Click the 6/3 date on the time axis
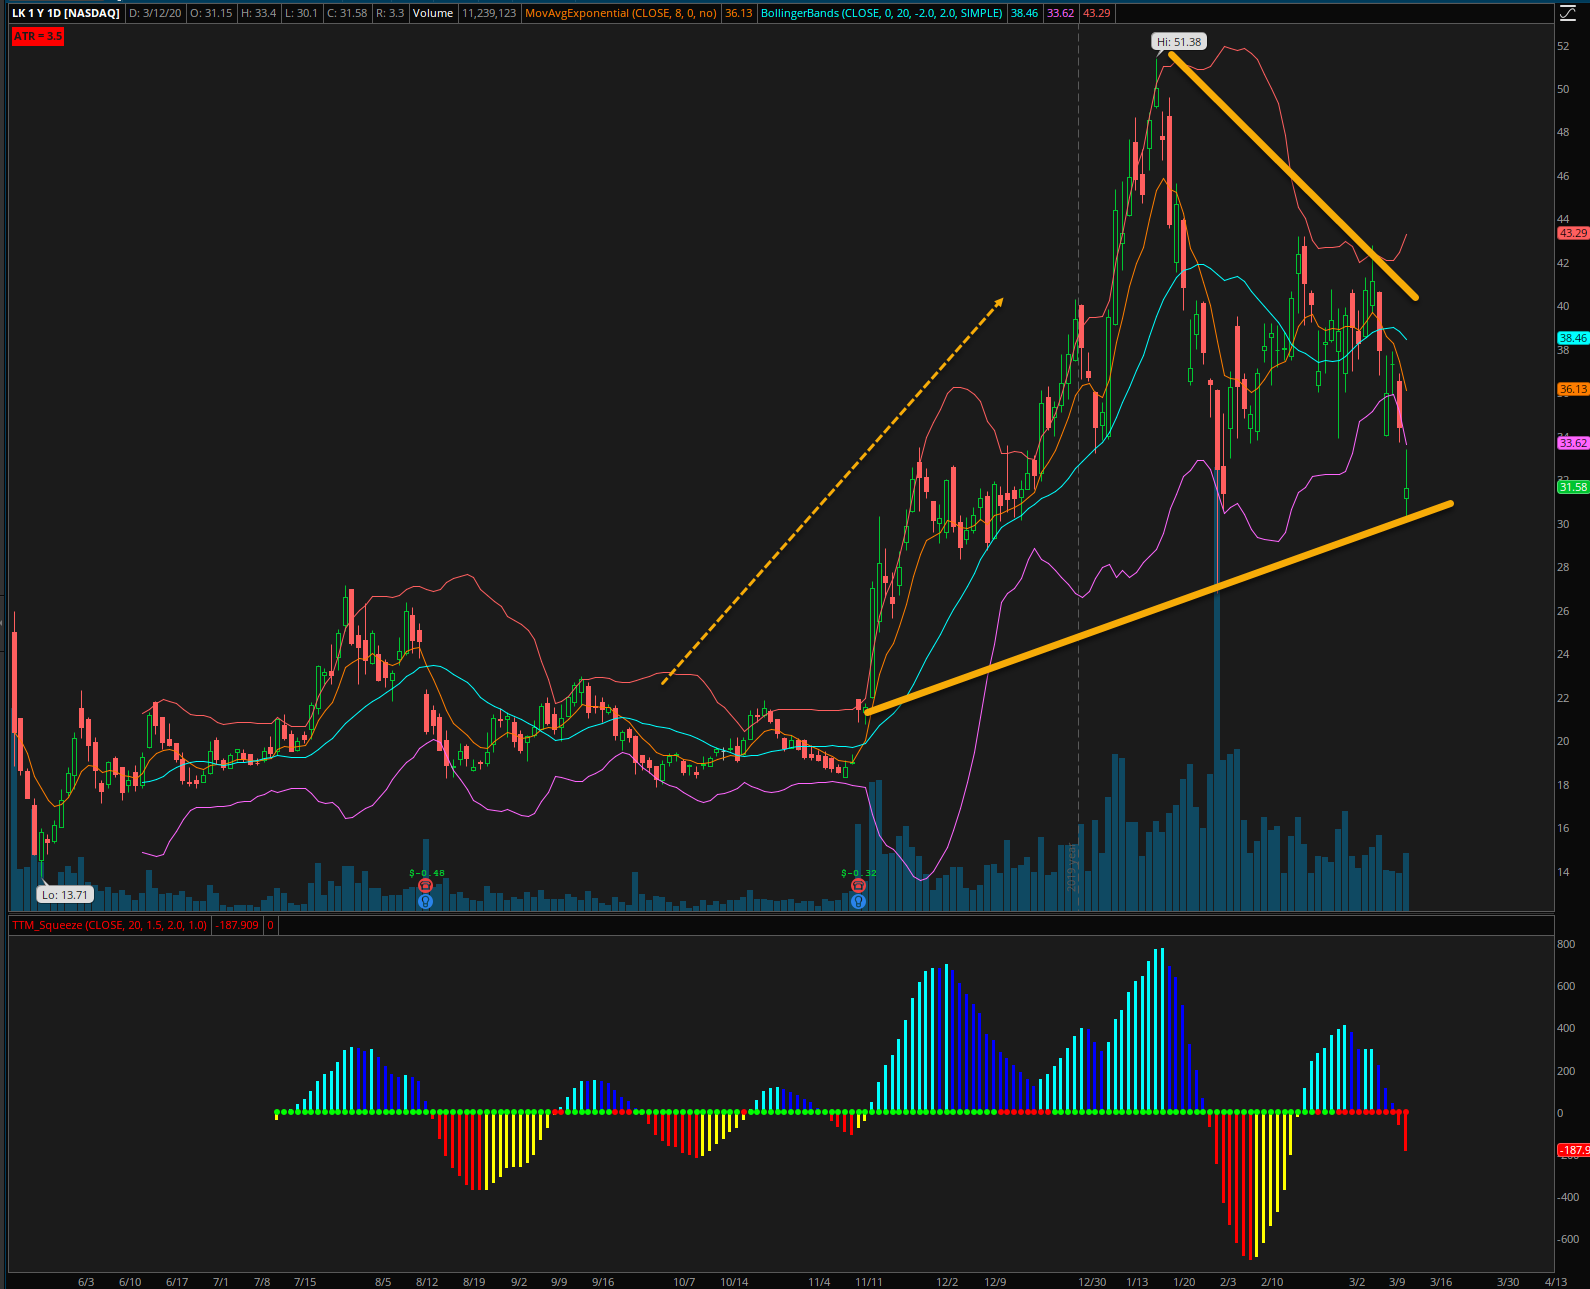 [x=86, y=1282]
